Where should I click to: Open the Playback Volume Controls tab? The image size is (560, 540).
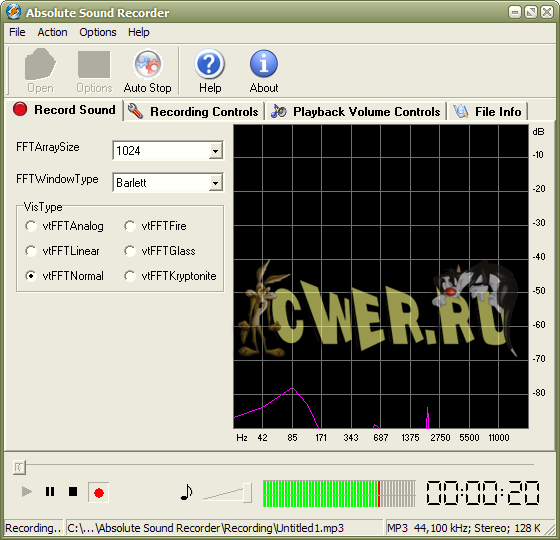pyautogui.click(x=356, y=111)
